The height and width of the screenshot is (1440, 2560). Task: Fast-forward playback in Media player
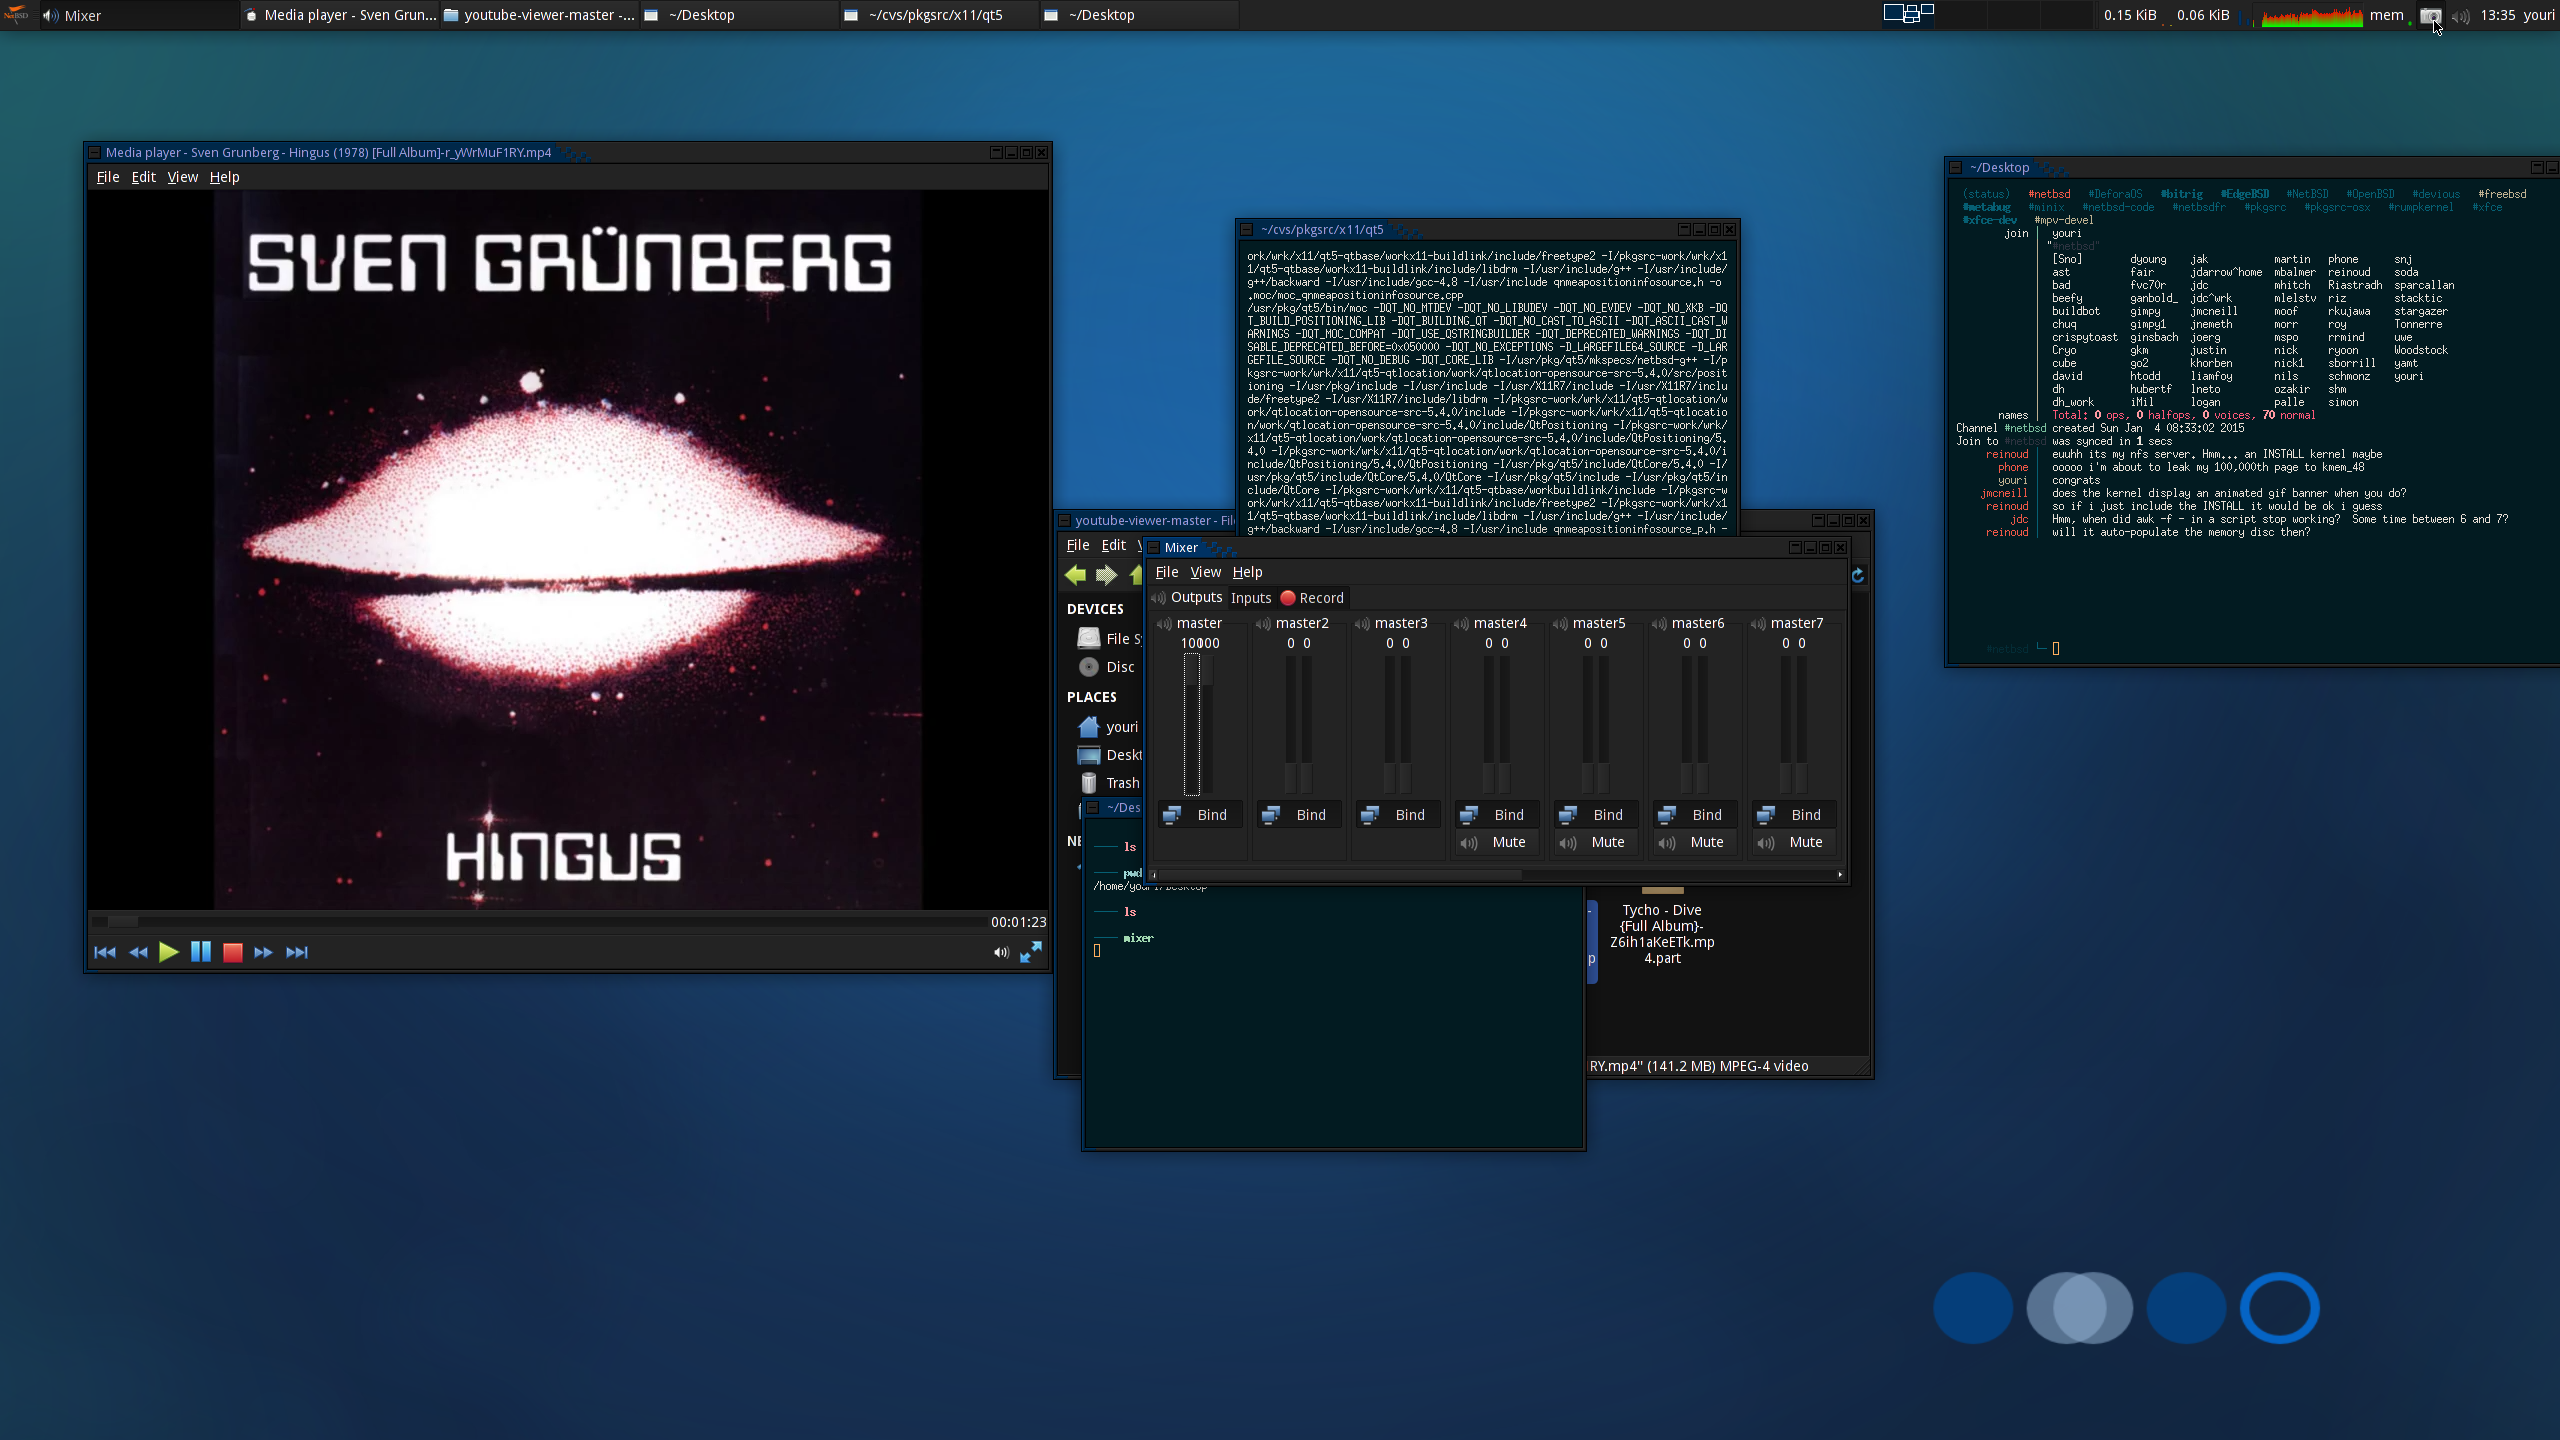pos(263,952)
